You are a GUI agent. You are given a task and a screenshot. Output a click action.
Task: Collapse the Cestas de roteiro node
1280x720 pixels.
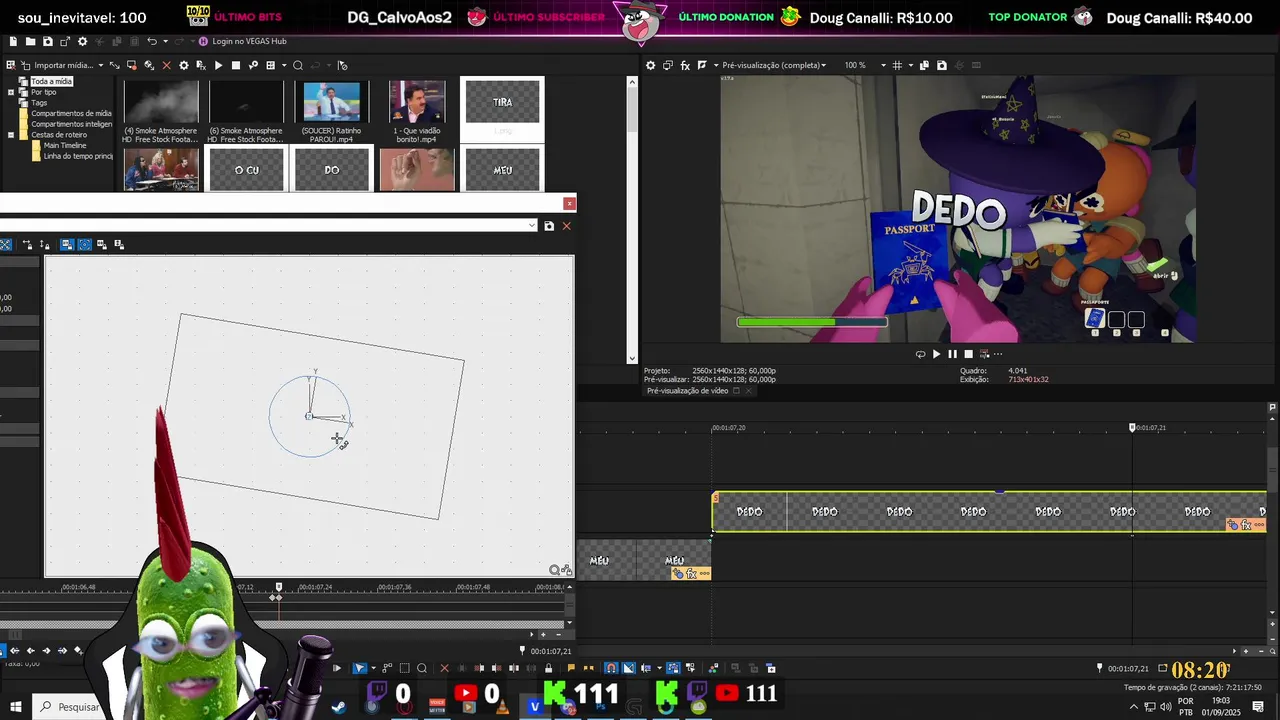click(x=11, y=135)
